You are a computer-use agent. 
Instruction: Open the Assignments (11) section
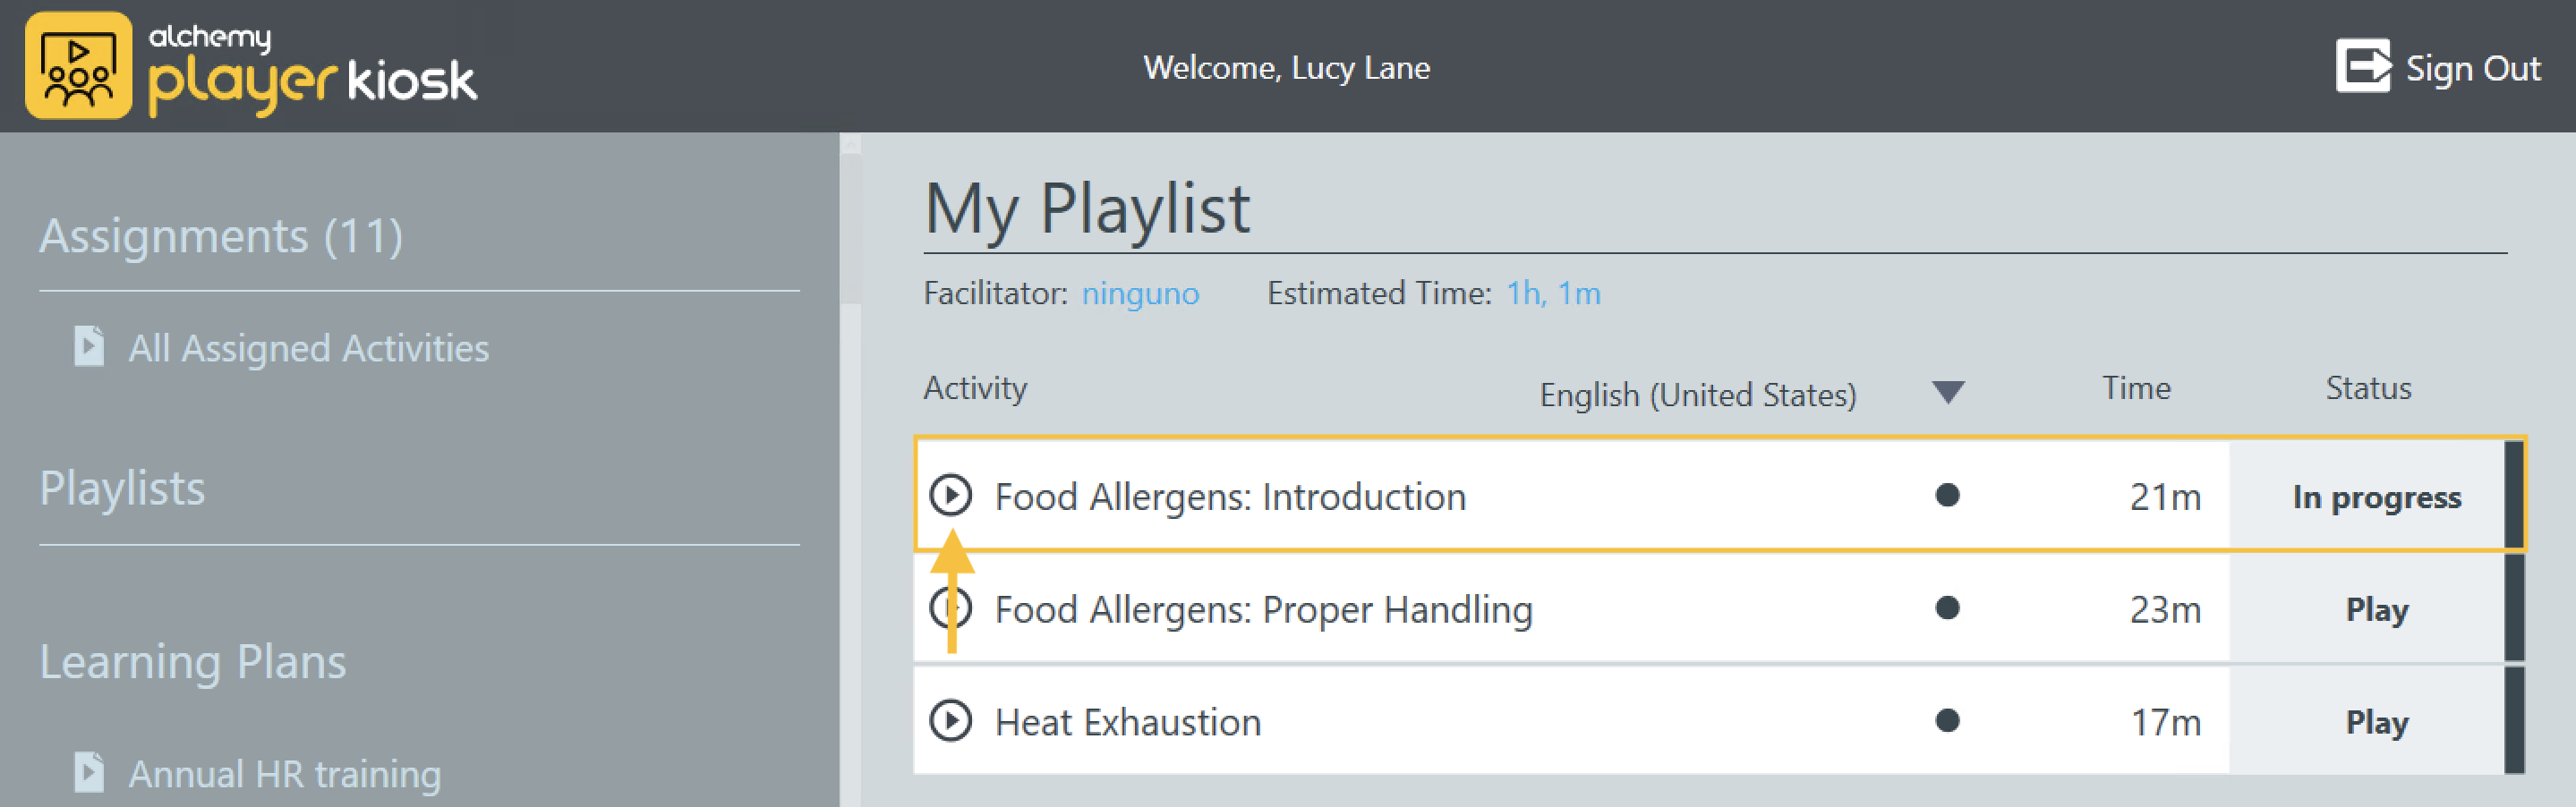point(221,237)
